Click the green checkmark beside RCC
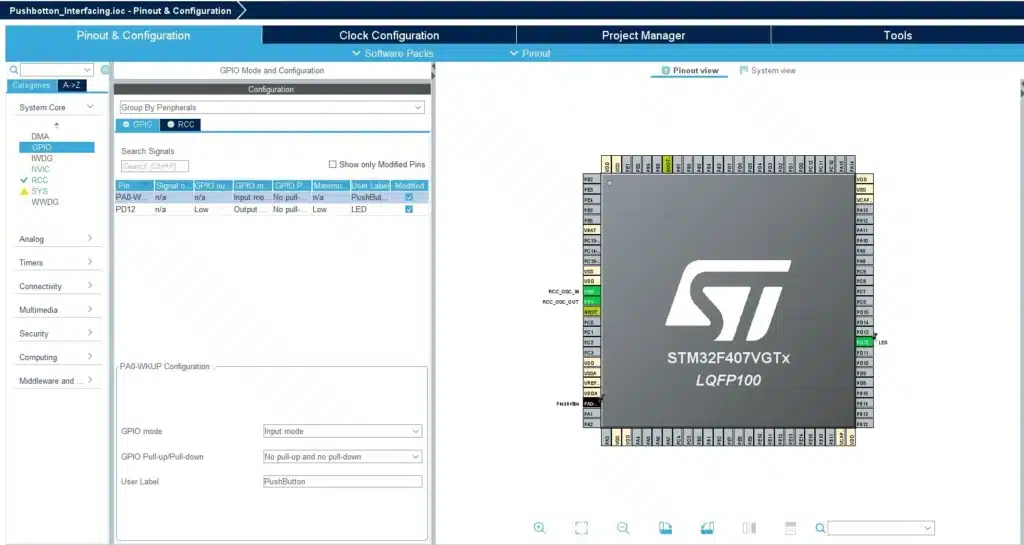This screenshot has height=545, width=1024. point(24,180)
